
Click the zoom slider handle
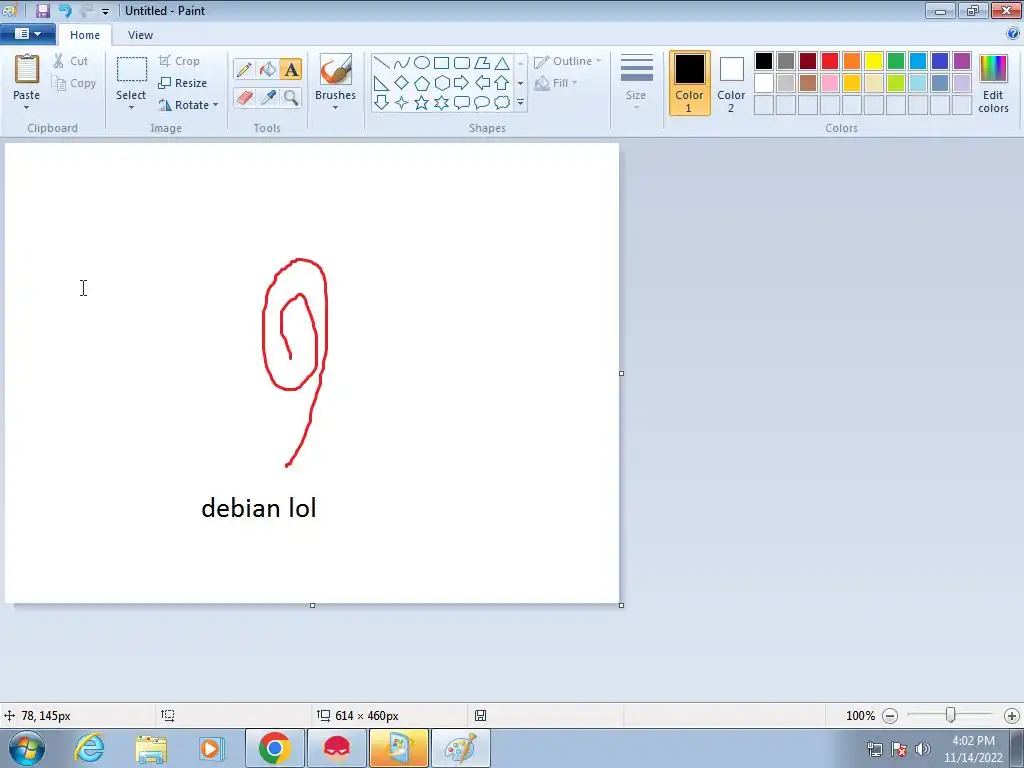[951, 716]
